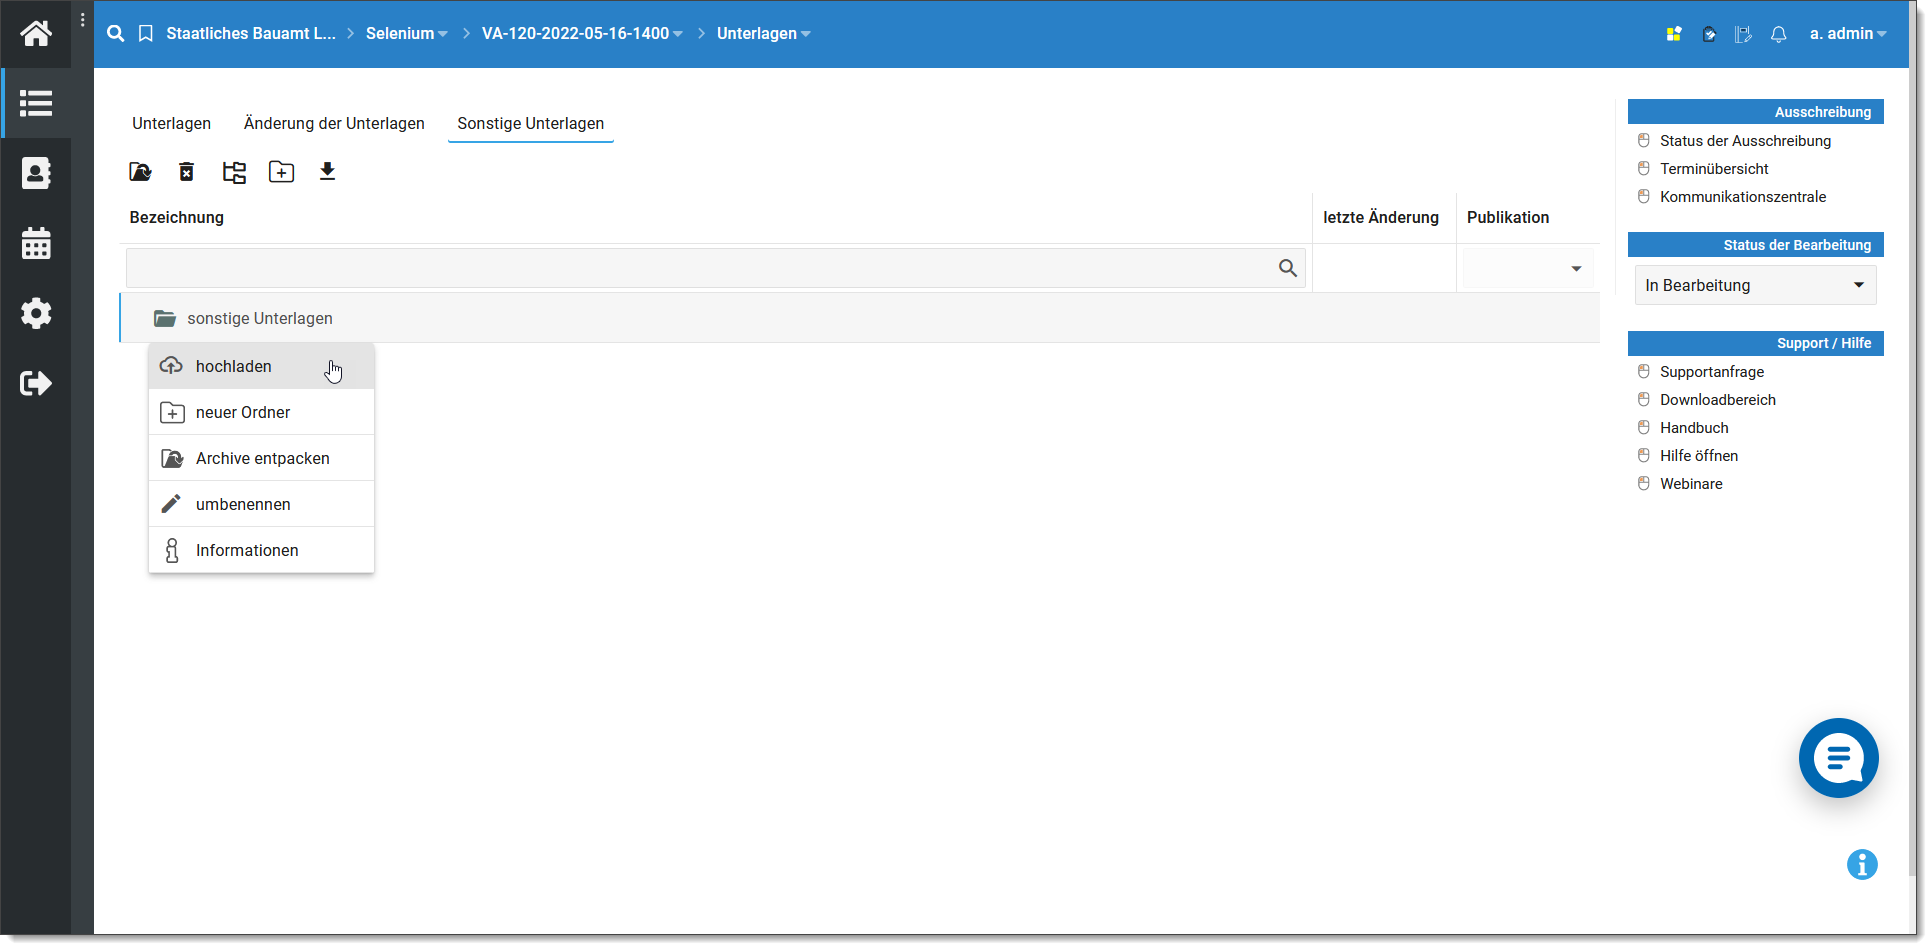Open Downloadbereich link
The image size is (1932, 950).
pos(1718,400)
